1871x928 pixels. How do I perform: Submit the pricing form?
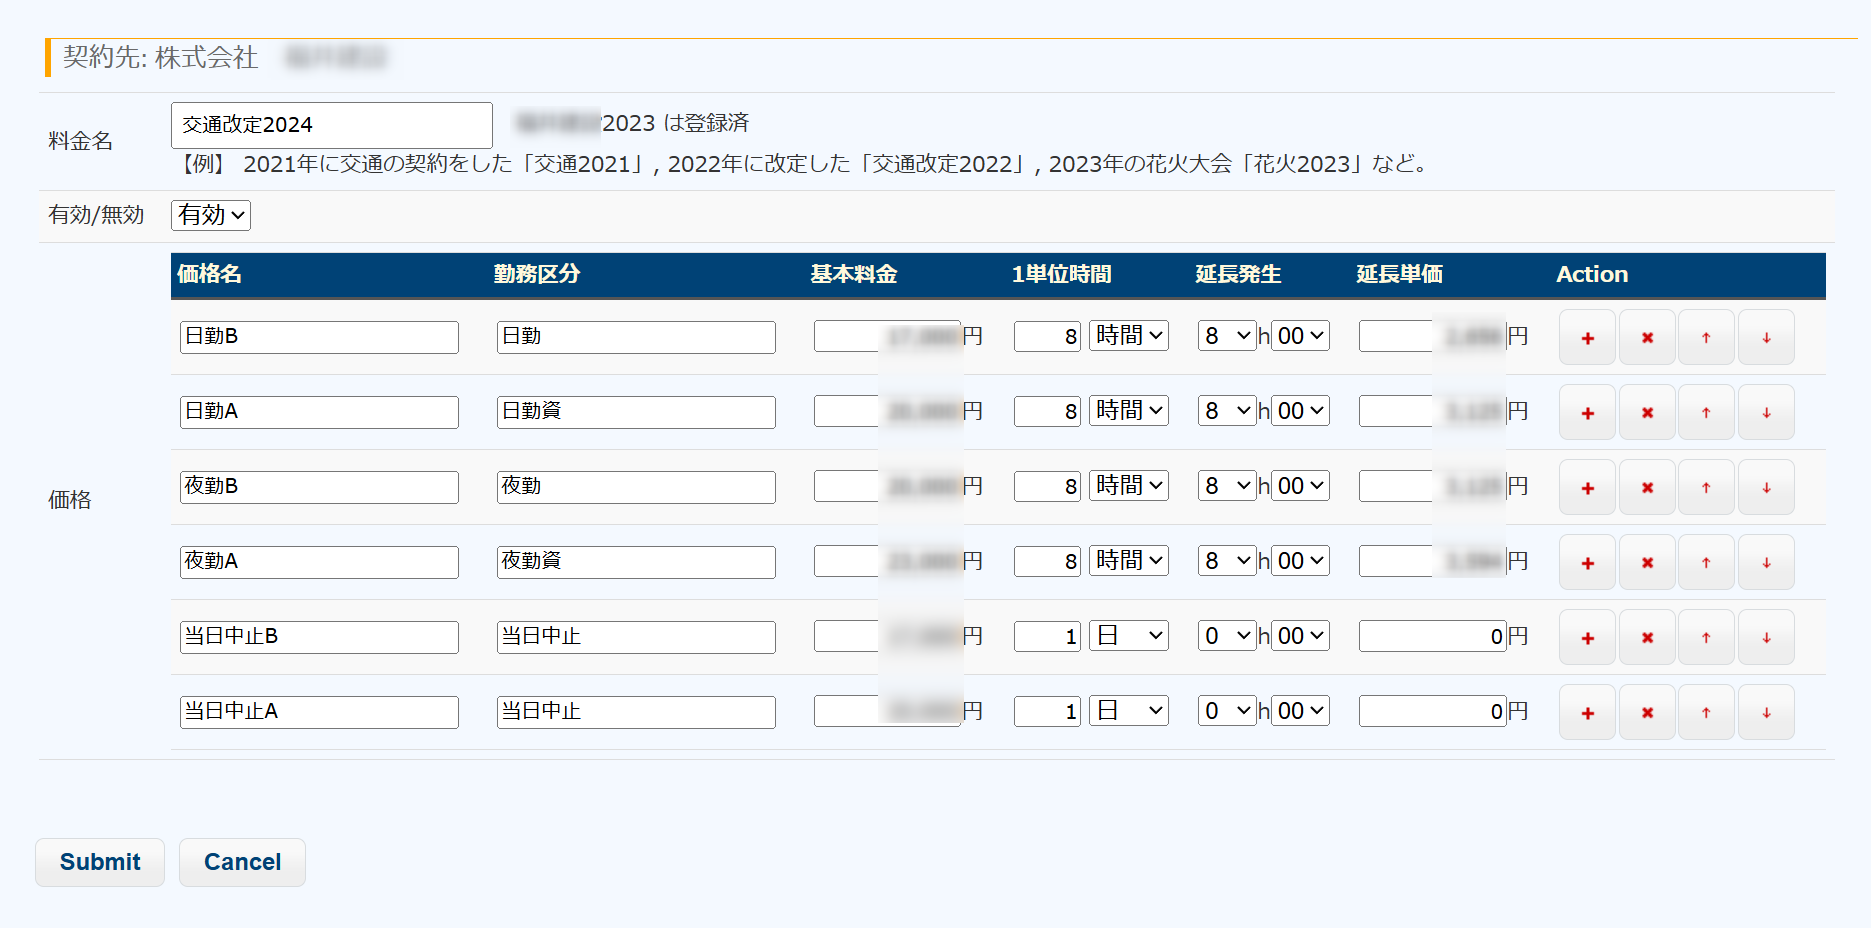point(100,862)
